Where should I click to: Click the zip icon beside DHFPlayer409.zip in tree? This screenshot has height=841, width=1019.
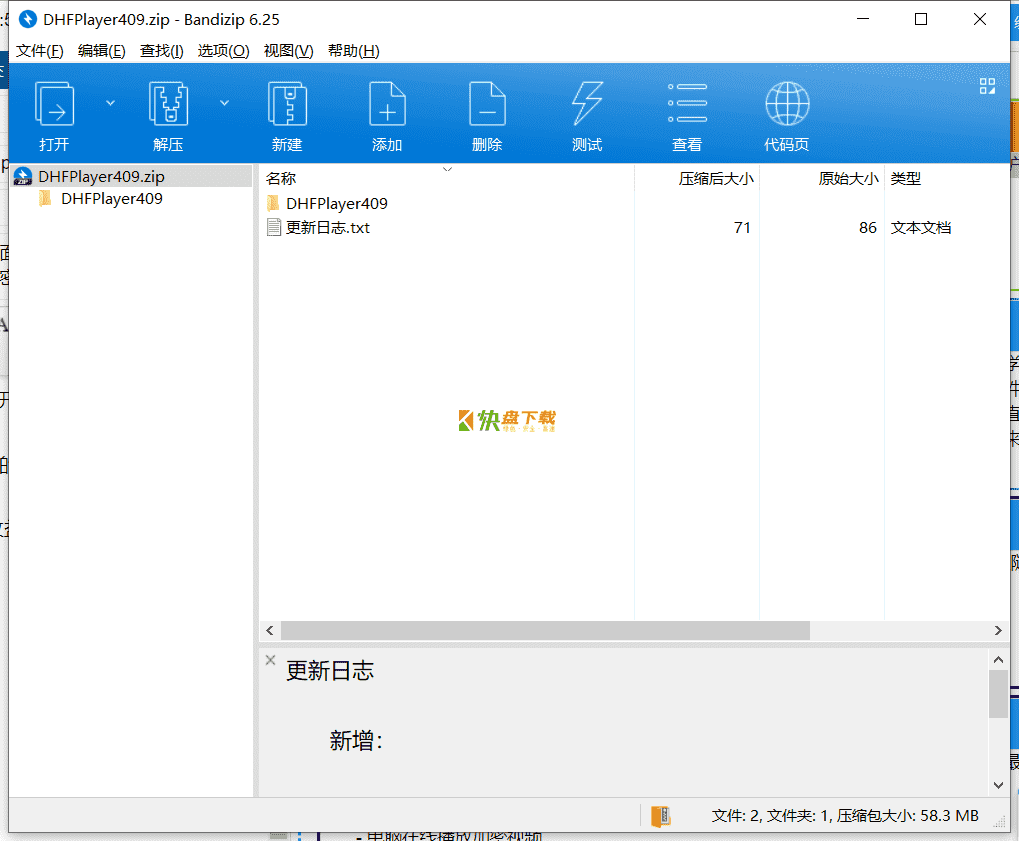click(23, 176)
